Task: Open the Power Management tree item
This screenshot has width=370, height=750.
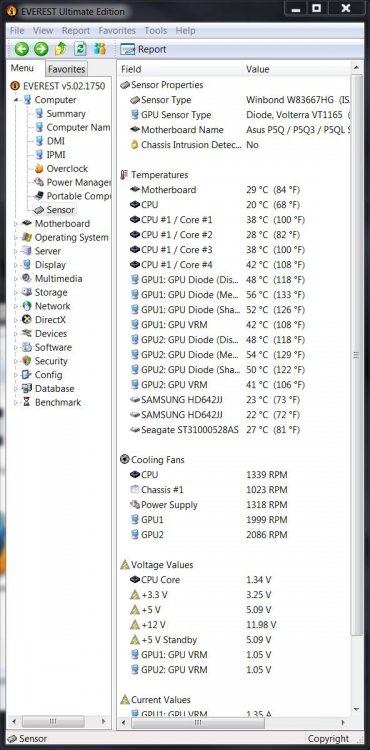Action: (72, 182)
